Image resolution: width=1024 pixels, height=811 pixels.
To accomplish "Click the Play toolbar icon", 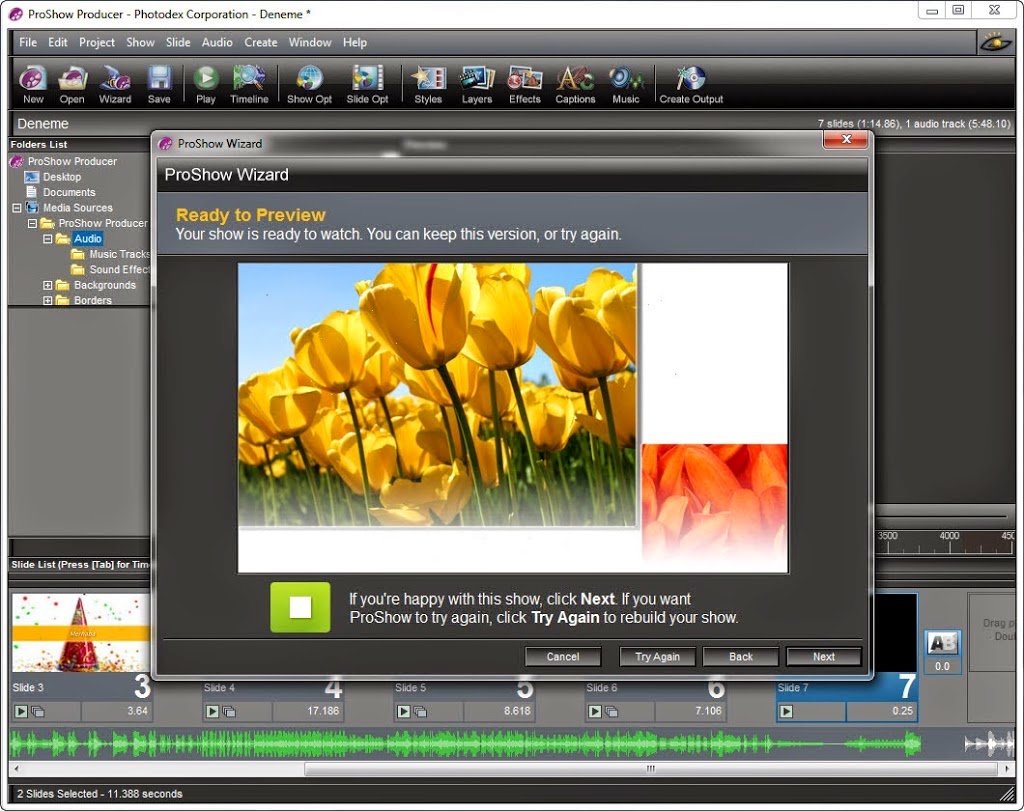I will pos(206,85).
